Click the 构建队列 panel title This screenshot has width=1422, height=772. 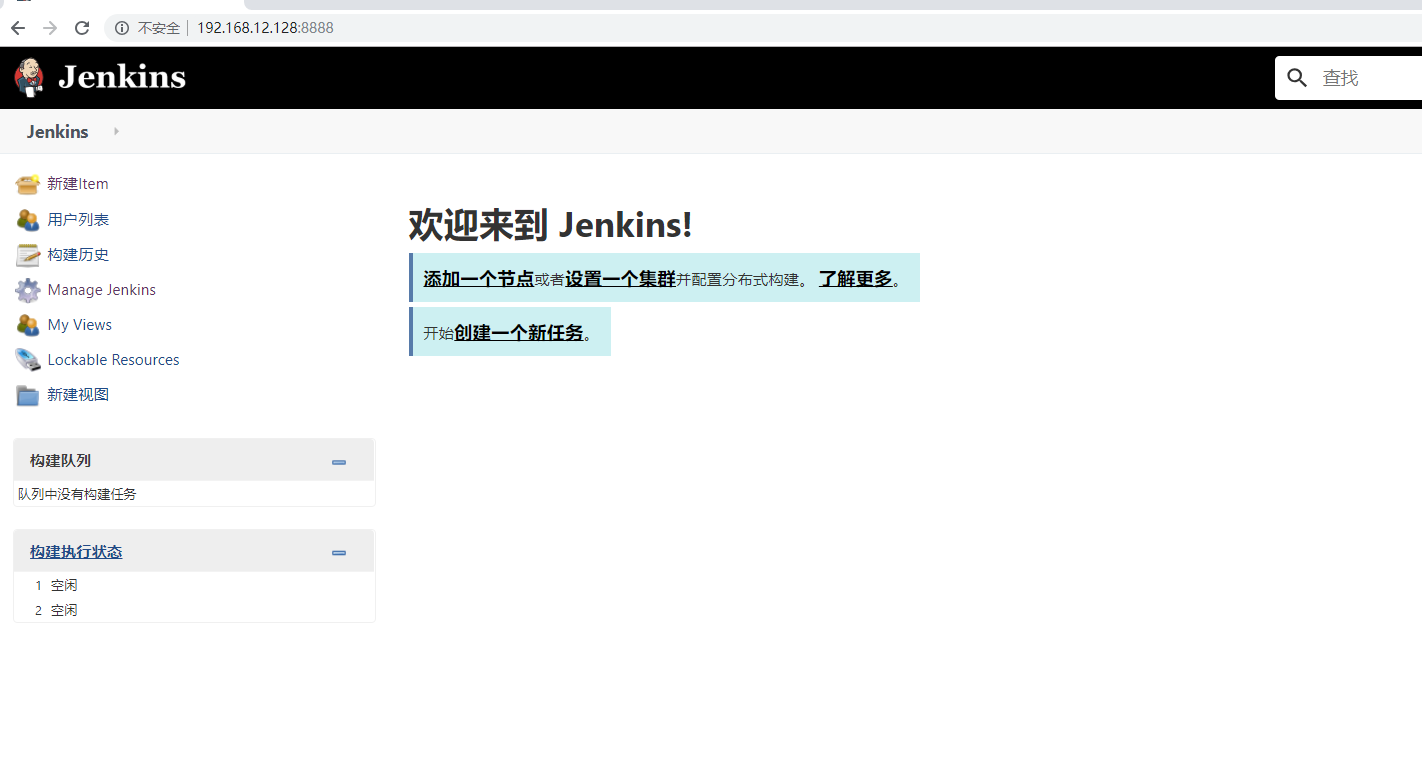[60, 461]
